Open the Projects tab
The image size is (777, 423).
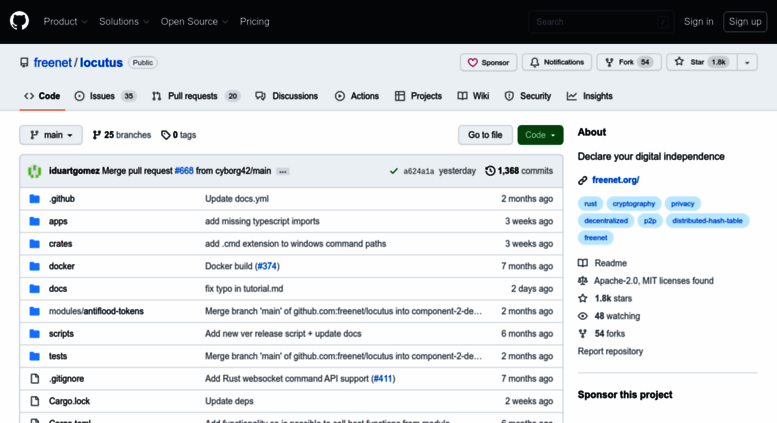[x=418, y=96]
